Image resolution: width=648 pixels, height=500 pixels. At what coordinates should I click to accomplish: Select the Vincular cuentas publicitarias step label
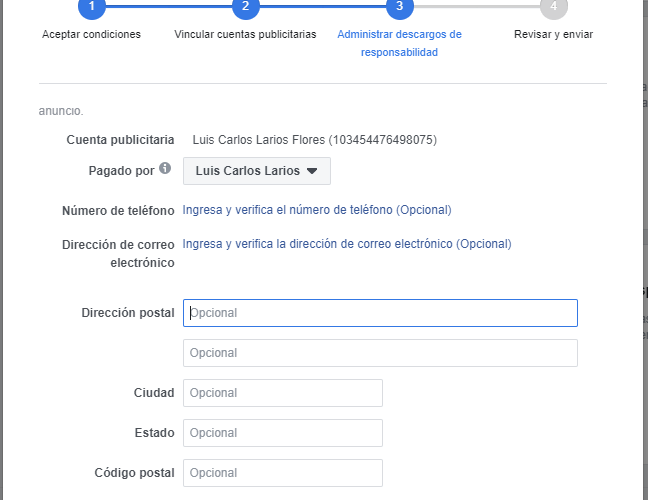(x=246, y=34)
